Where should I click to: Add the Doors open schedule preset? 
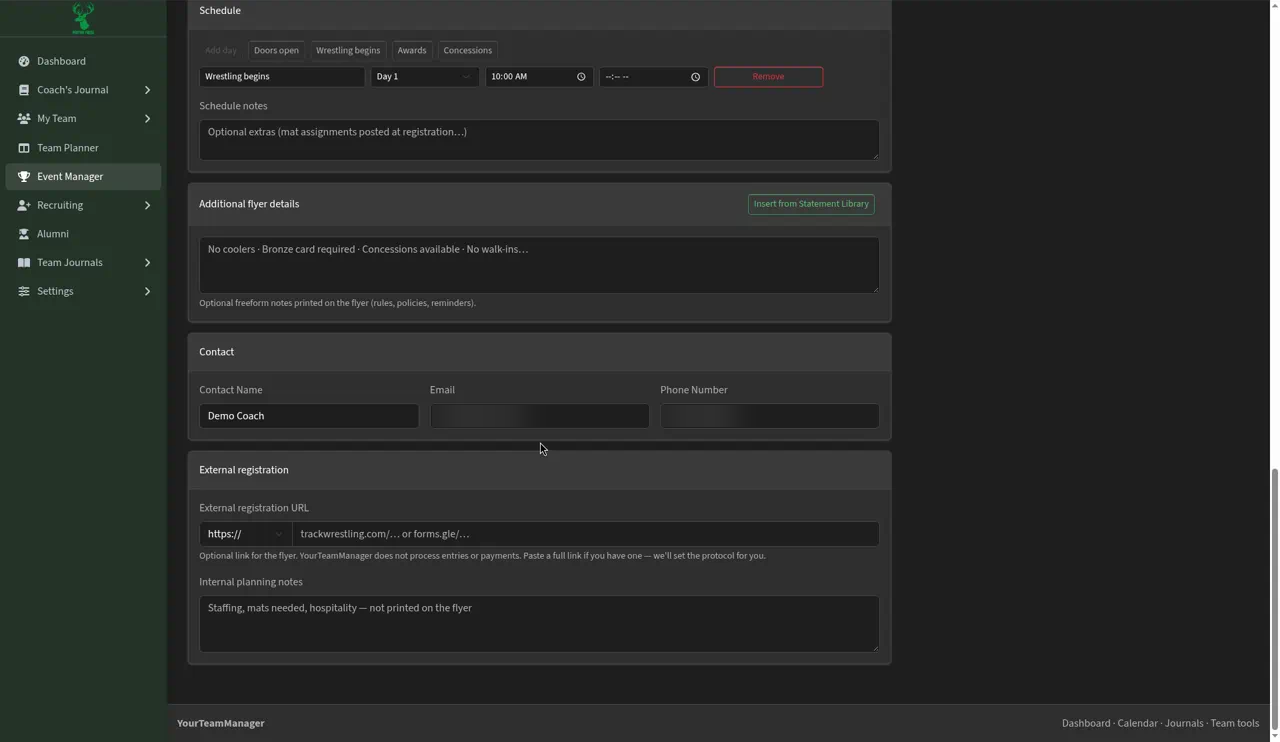(x=276, y=50)
